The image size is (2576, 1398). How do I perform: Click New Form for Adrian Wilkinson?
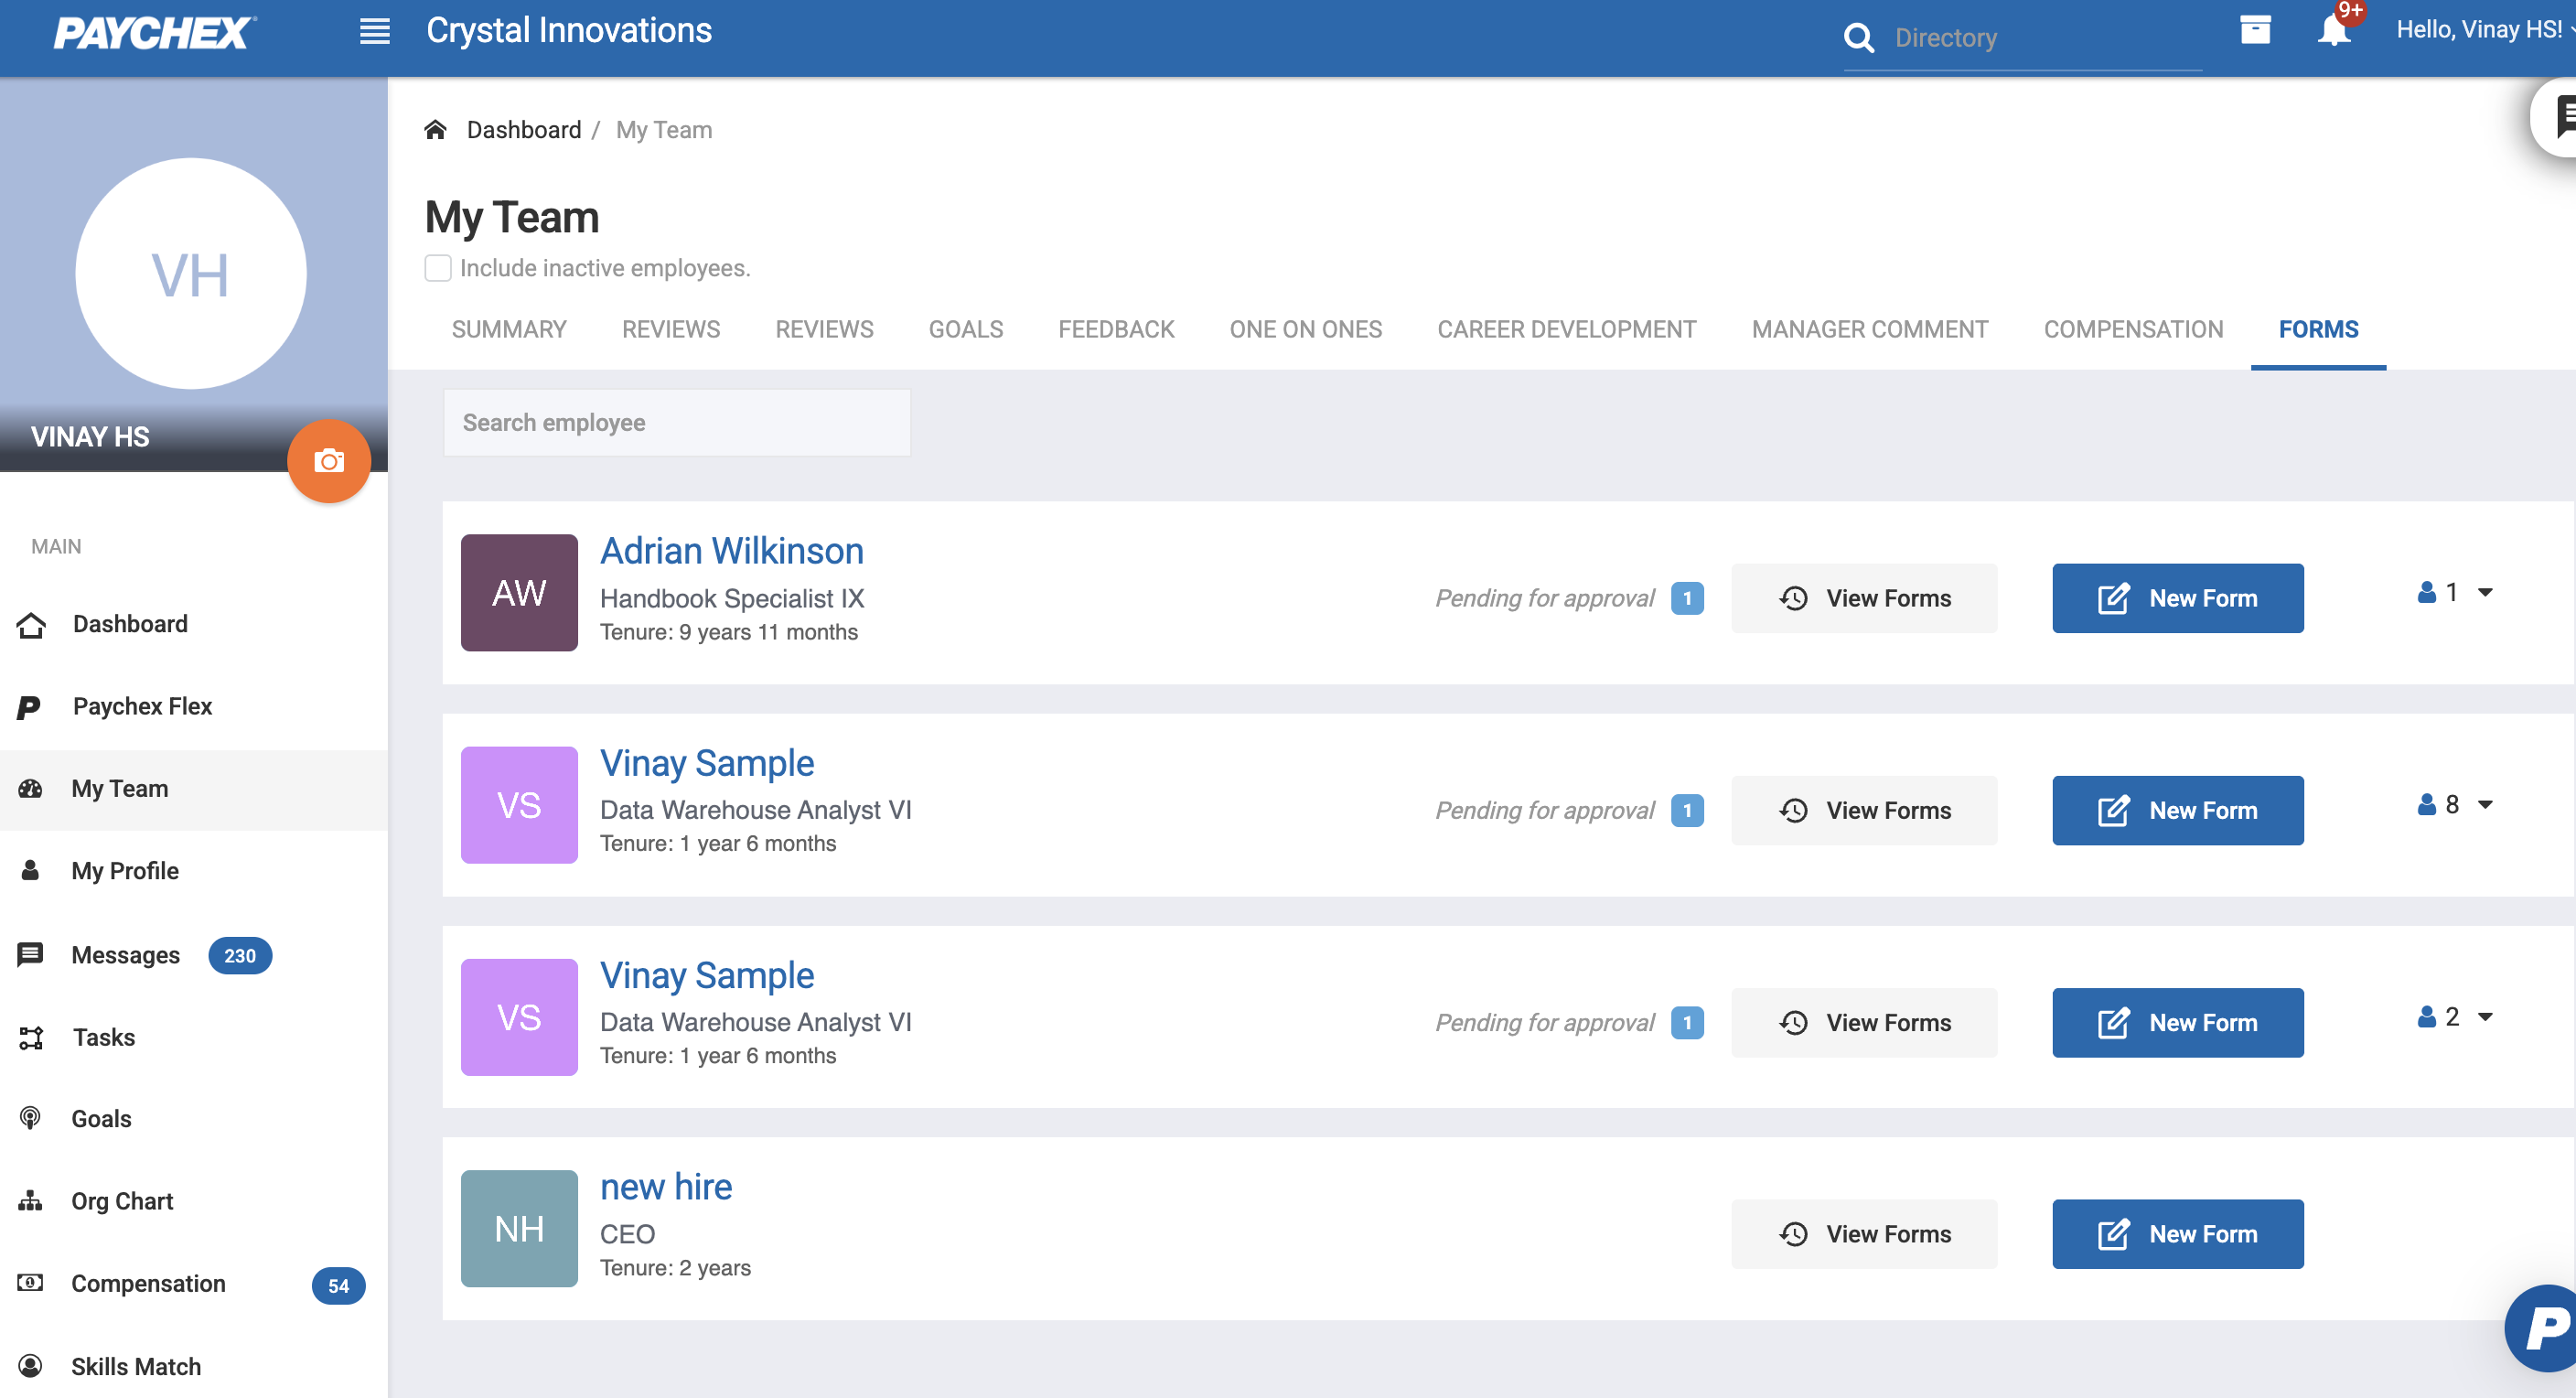2177,598
